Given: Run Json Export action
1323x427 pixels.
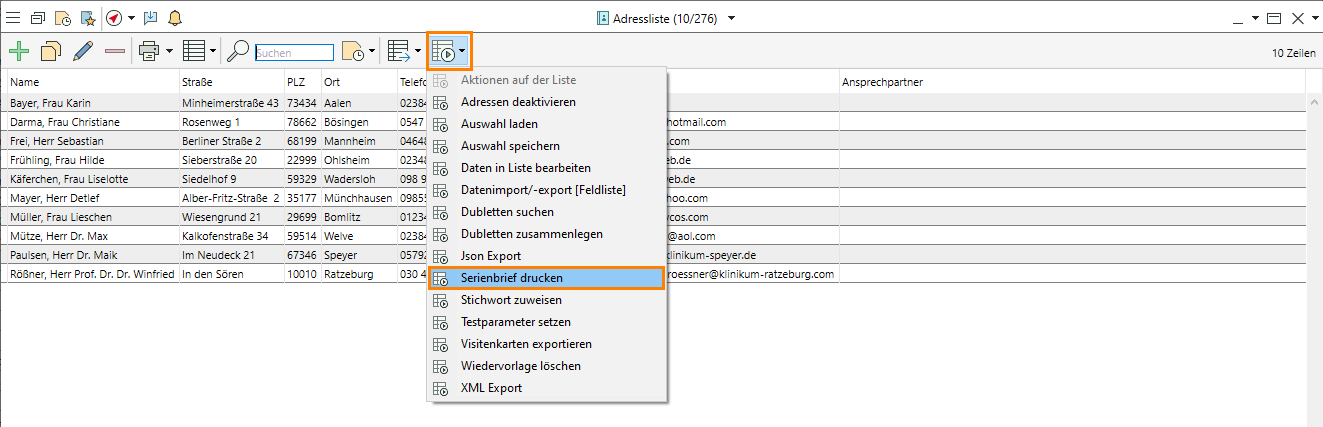Looking at the screenshot, I should (547, 256).
